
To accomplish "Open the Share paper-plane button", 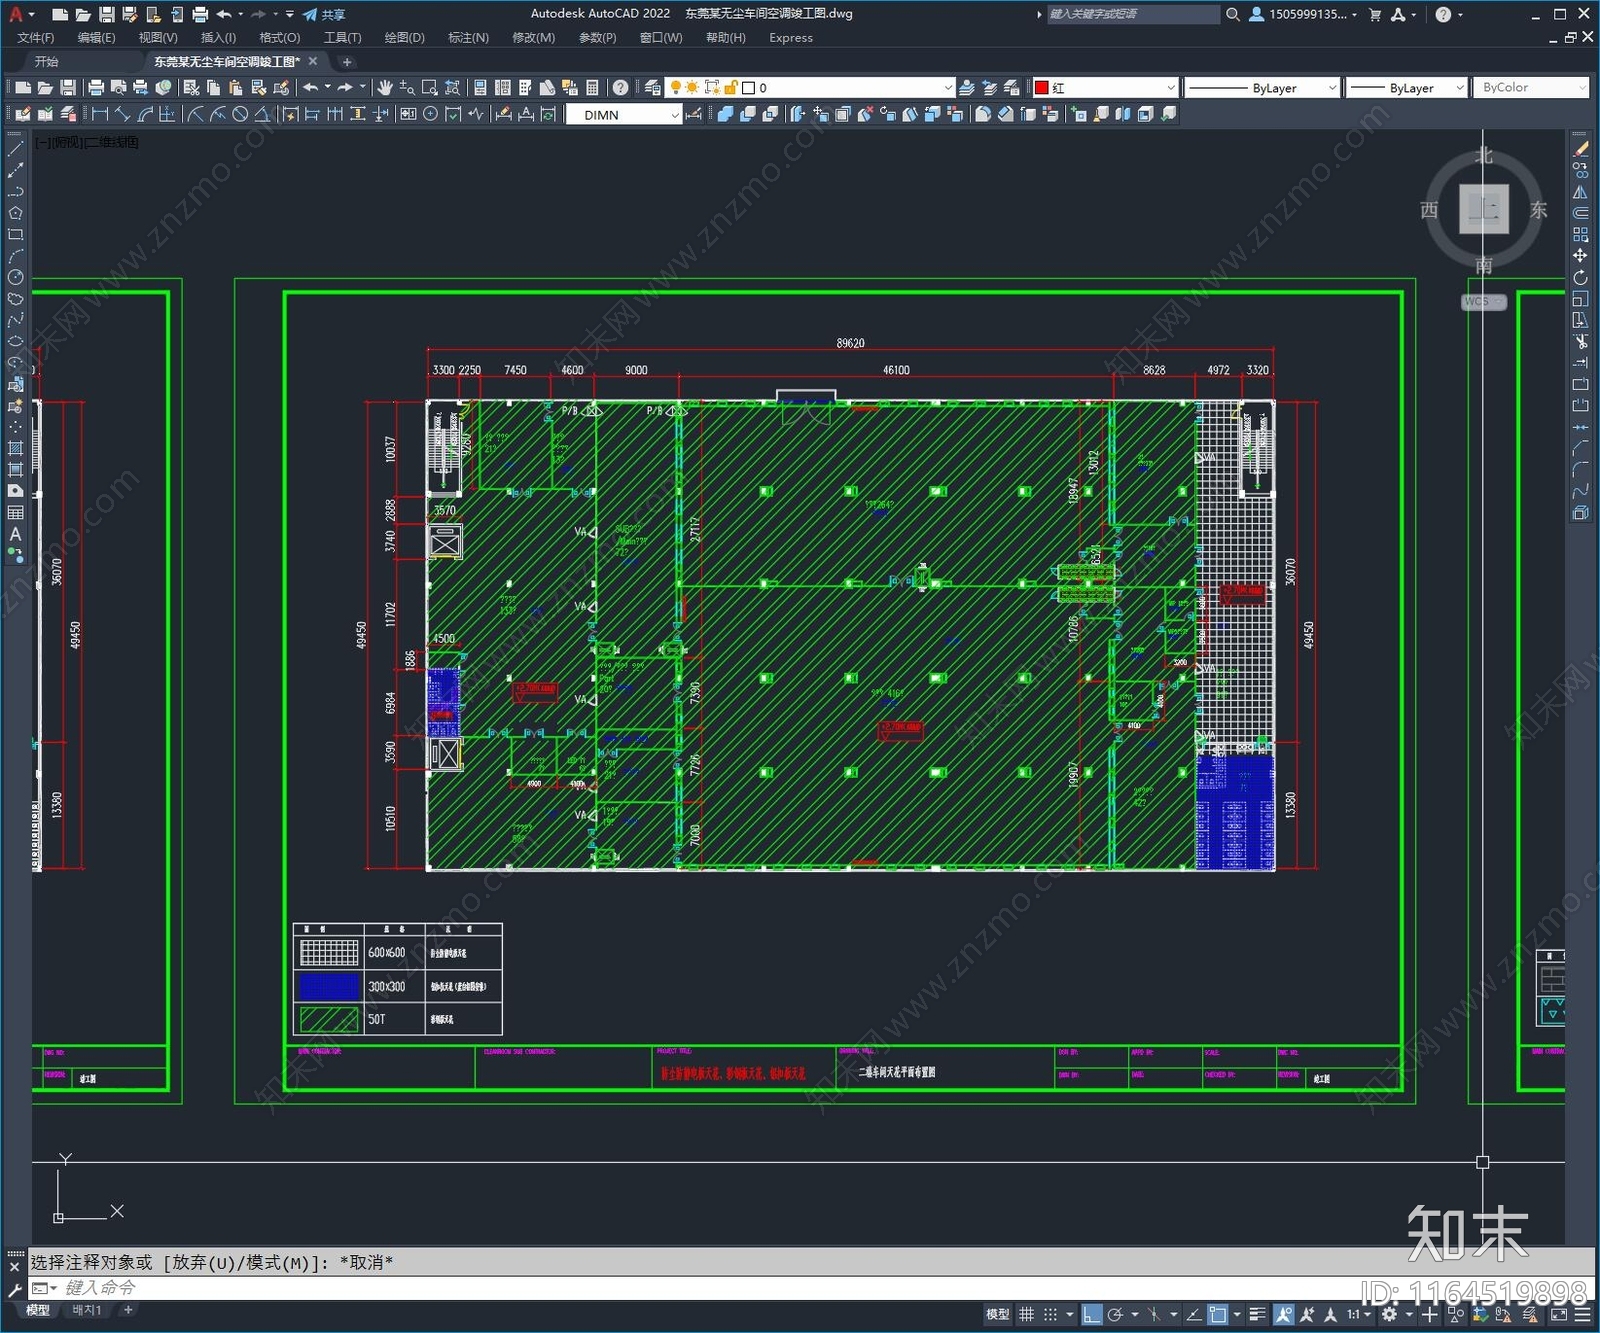I will point(324,14).
